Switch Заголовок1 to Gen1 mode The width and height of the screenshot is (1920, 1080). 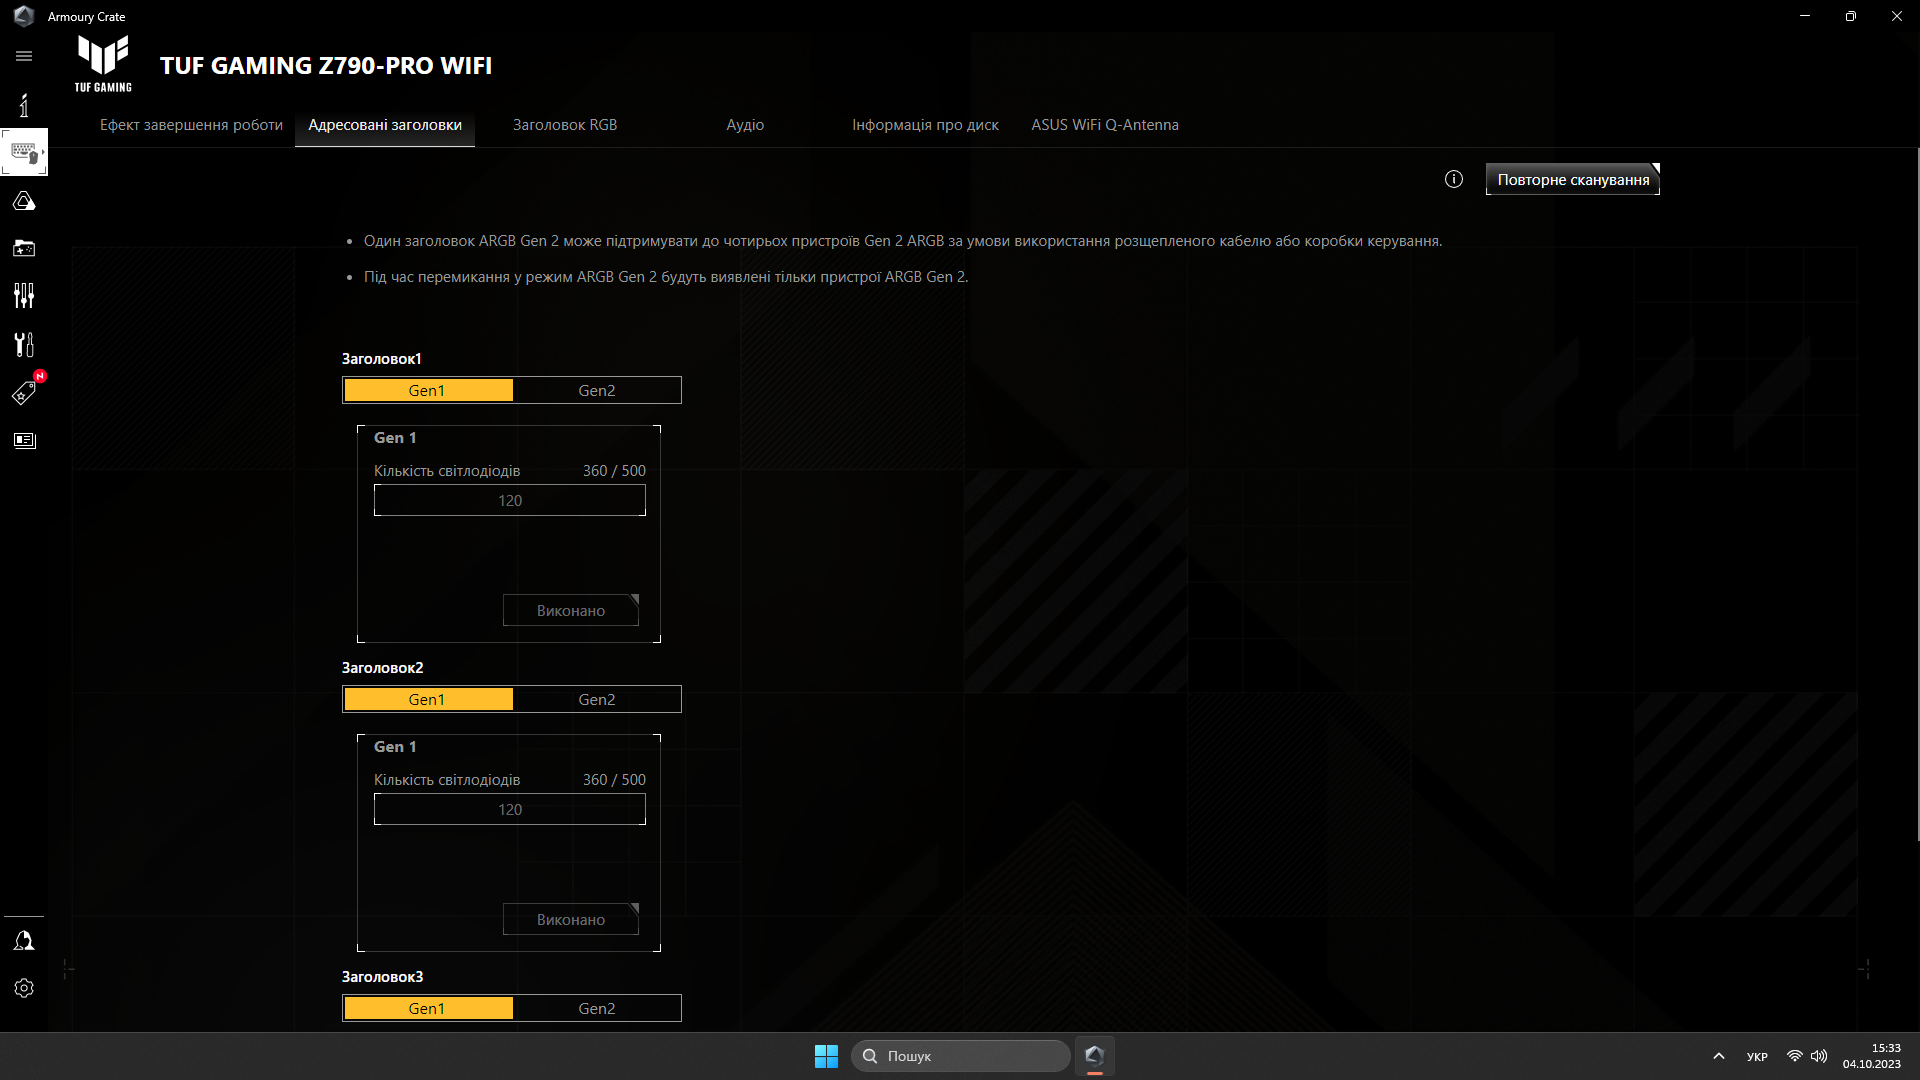[x=427, y=390]
